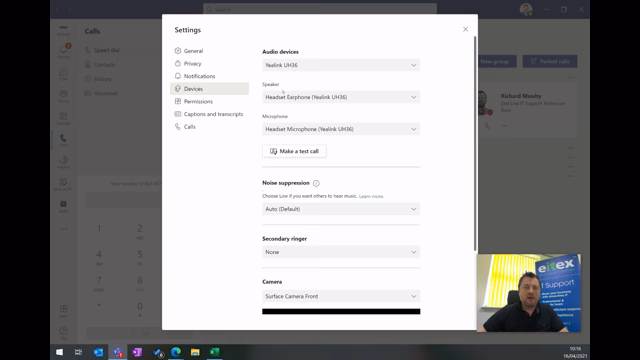Open Excel from taskbar
This screenshot has height=360, width=640.
pyautogui.click(x=215, y=352)
